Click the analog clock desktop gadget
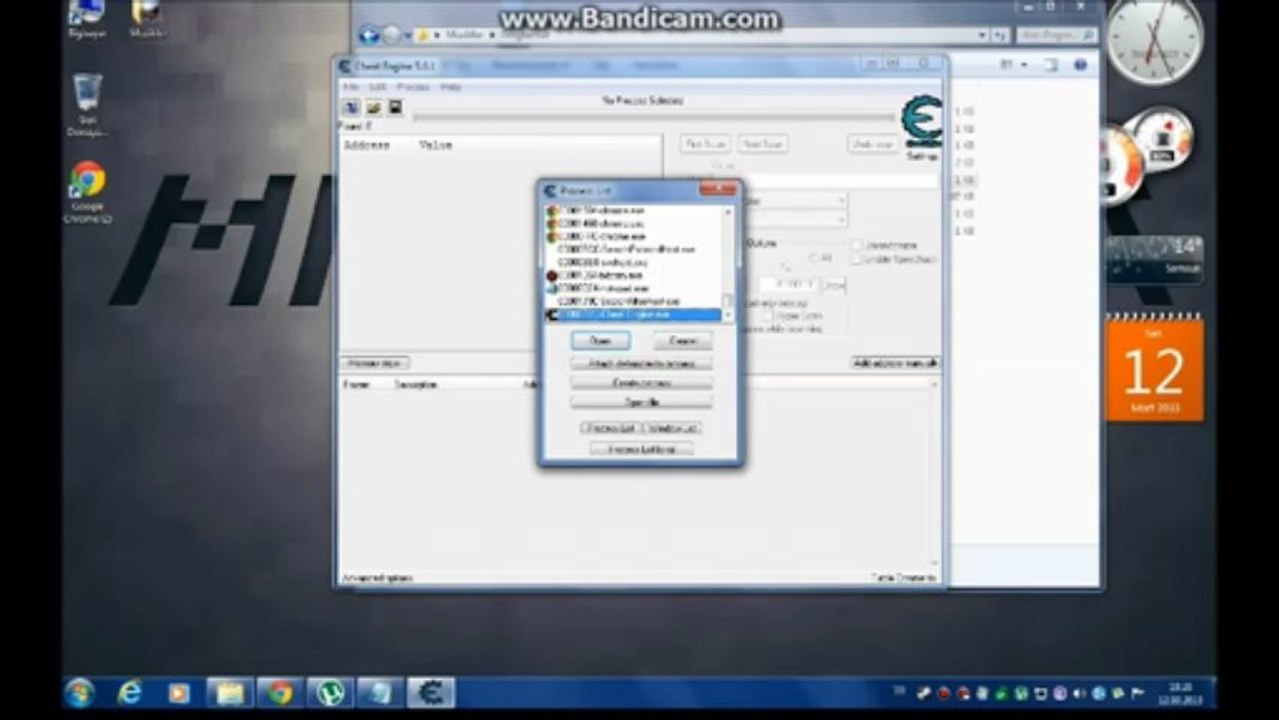 click(1155, 42)
